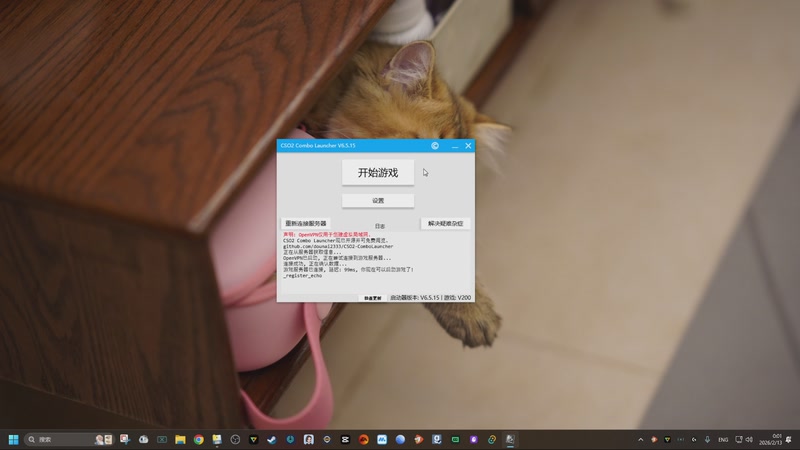Click the _register_echo log line
Image resolution: width=800 pixels, height=450 pixels.
point(303,276)
